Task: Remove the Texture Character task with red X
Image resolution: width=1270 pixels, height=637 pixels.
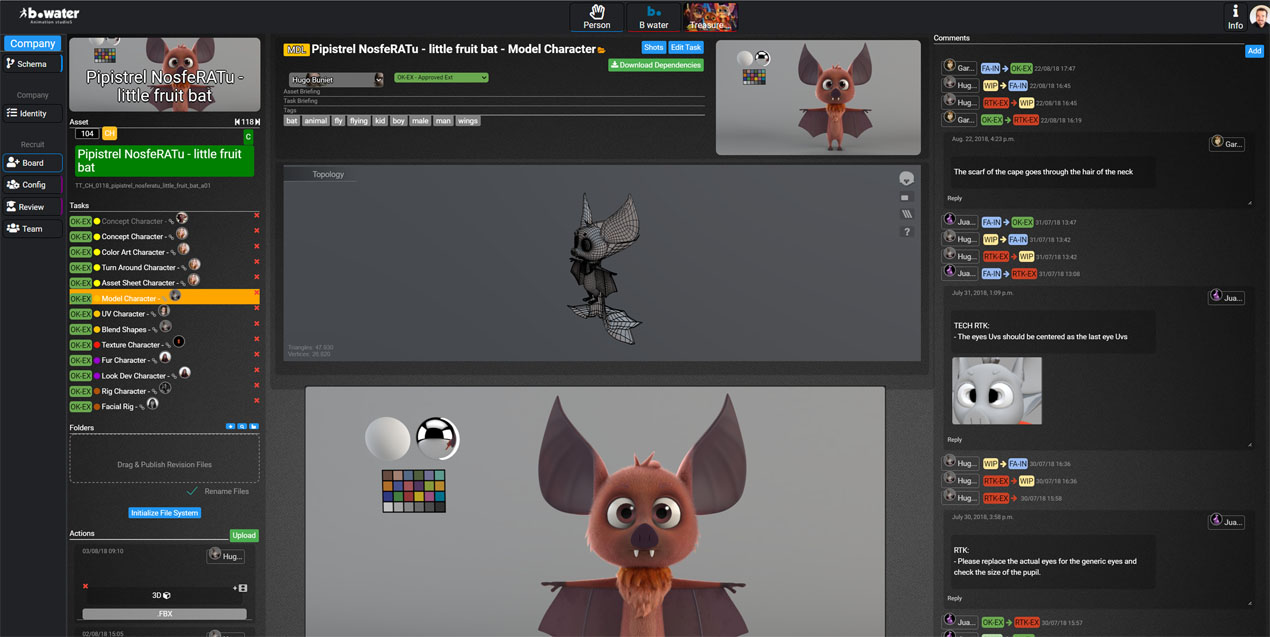Action: click(x=256, y=339)
